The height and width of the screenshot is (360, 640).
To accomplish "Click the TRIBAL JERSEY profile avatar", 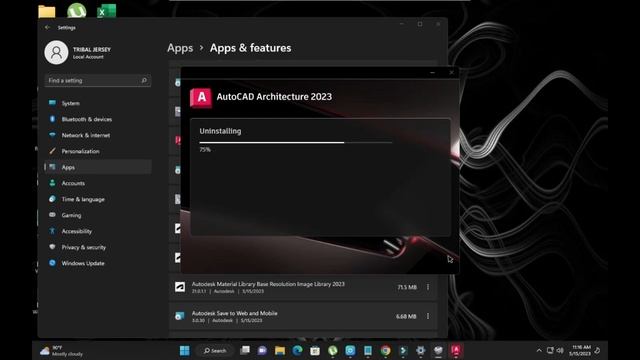I will (x=56, y=52).
